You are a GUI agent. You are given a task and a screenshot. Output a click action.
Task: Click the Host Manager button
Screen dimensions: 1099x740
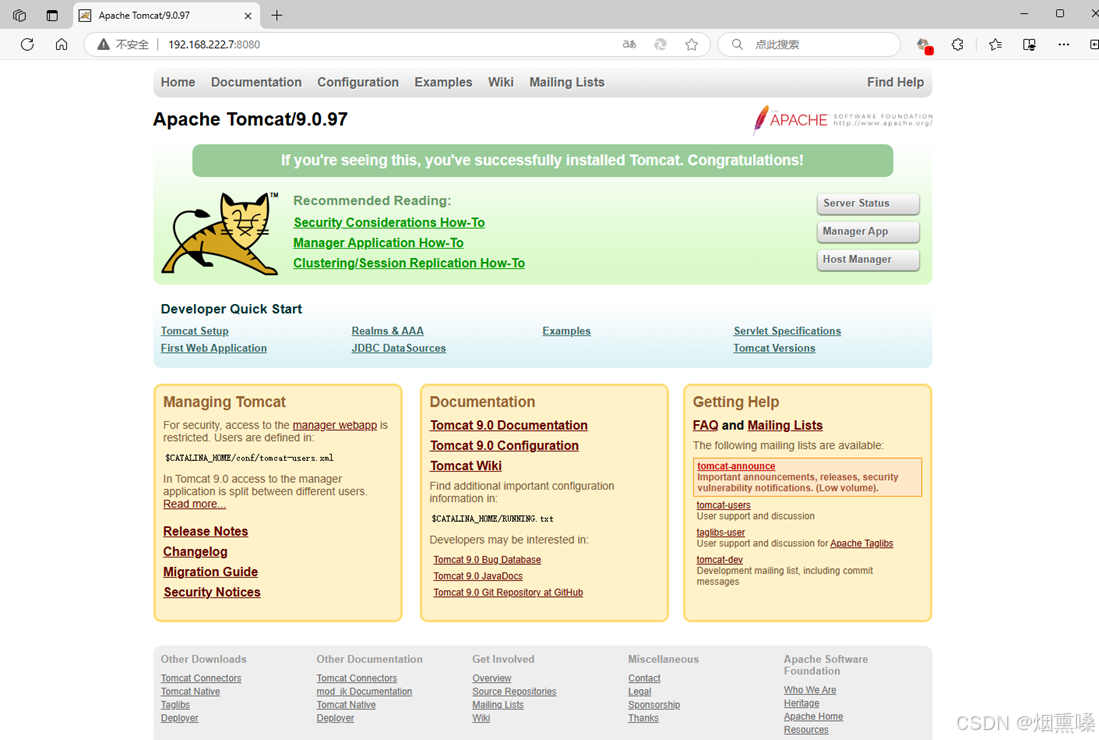[868, 259]
